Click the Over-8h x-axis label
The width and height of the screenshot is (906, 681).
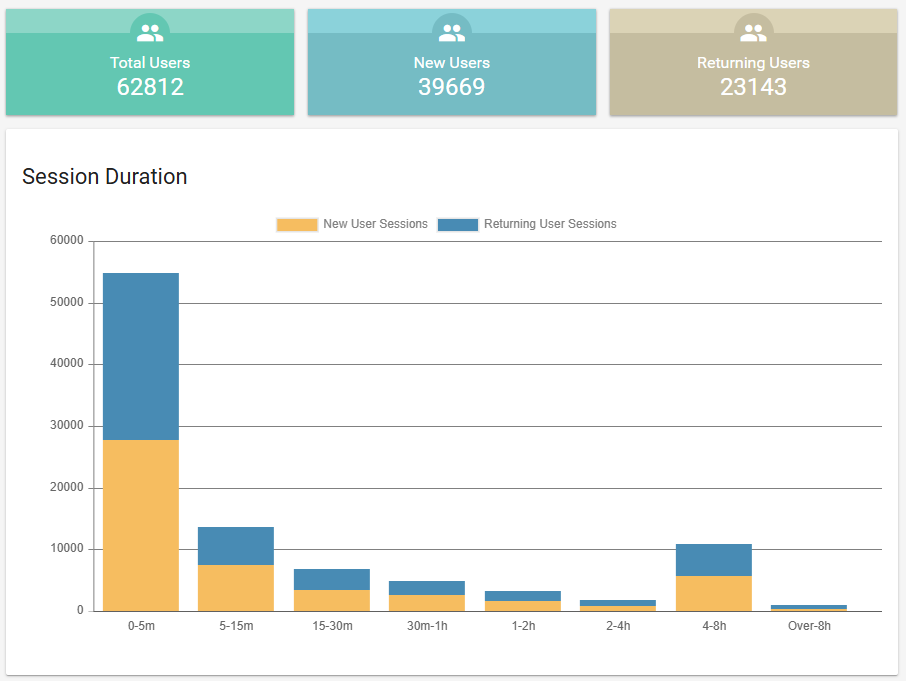[x=809, y=626]
